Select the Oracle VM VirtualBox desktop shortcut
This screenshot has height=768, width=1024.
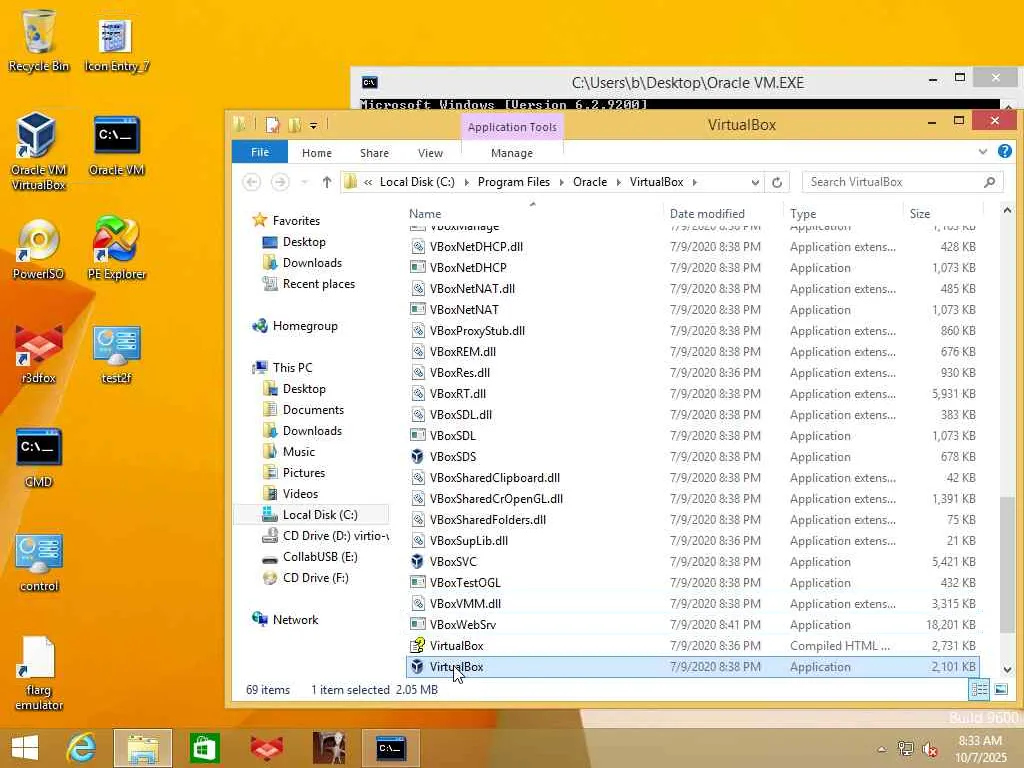click(39, 151)
